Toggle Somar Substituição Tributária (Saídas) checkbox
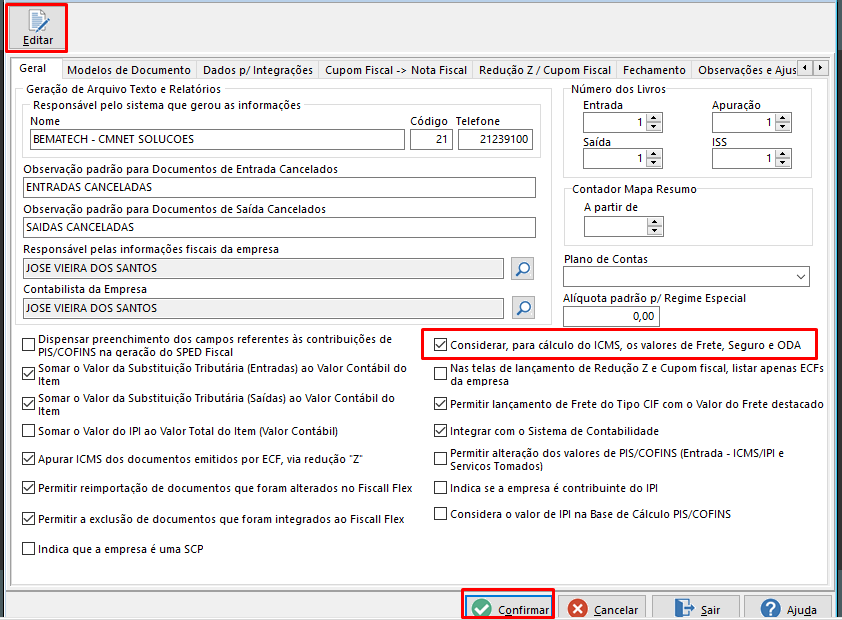 [x=28, y=404]
